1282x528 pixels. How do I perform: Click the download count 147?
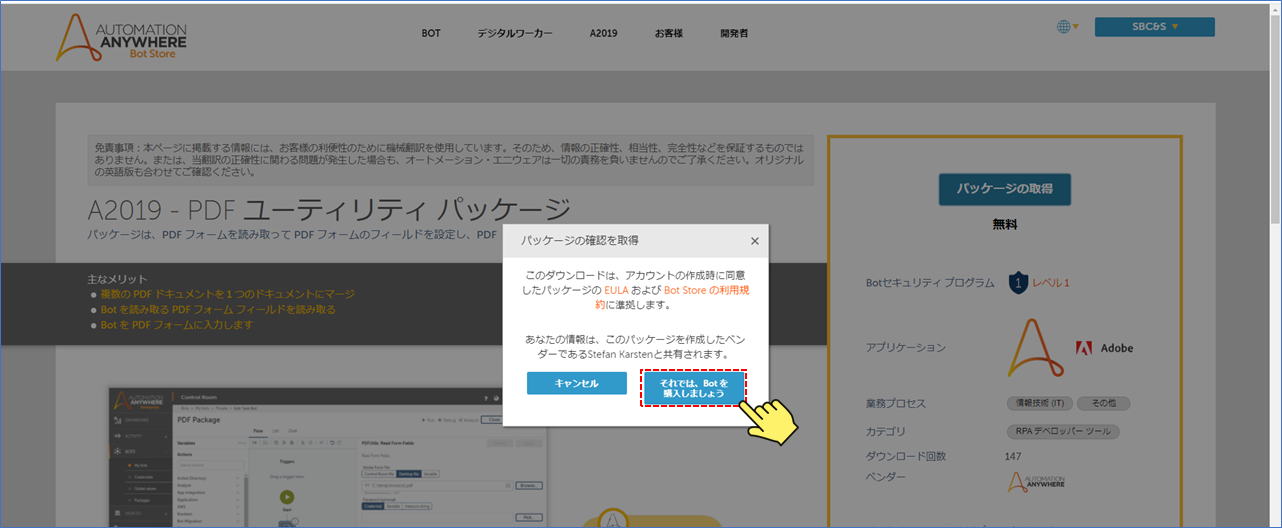[x=1014, y=456]
